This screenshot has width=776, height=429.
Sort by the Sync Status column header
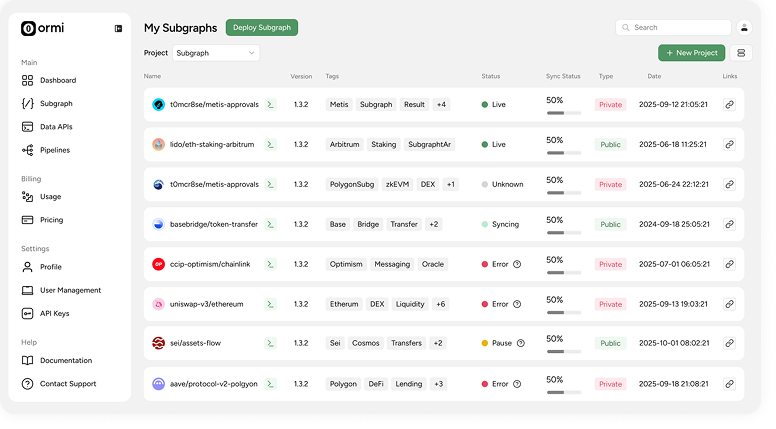(563, 76)
